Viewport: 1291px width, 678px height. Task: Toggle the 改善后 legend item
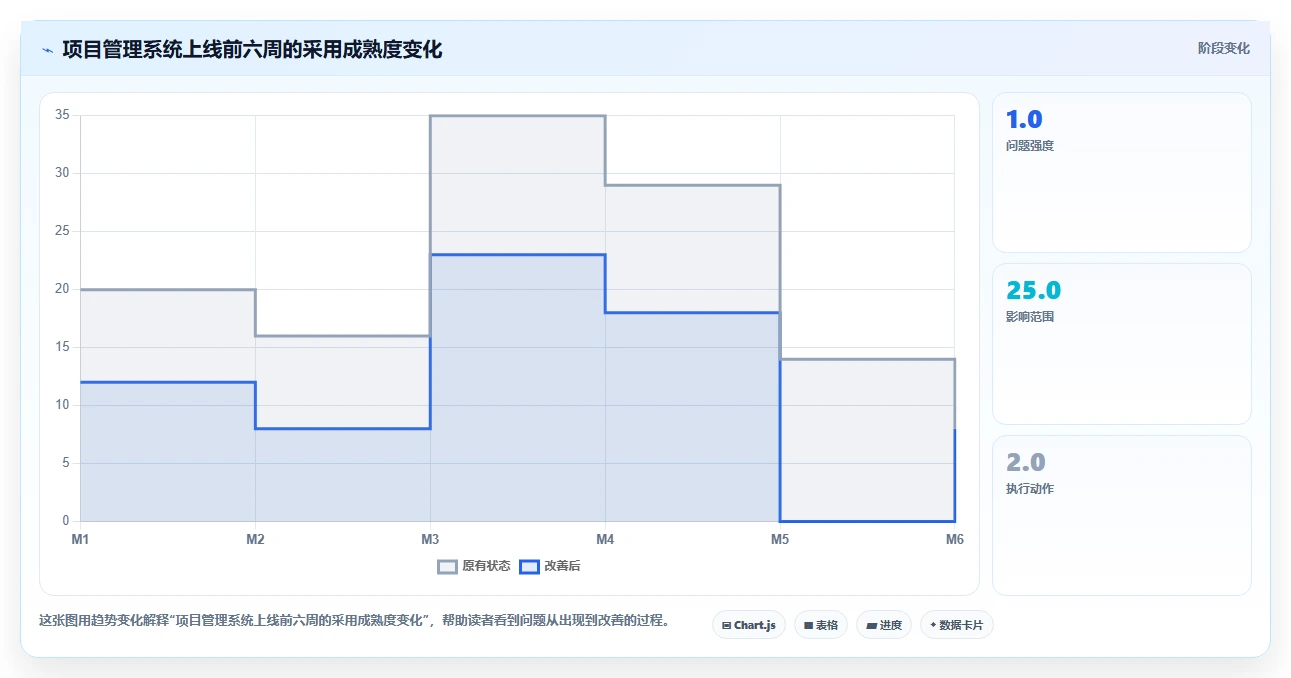[550, 566]
